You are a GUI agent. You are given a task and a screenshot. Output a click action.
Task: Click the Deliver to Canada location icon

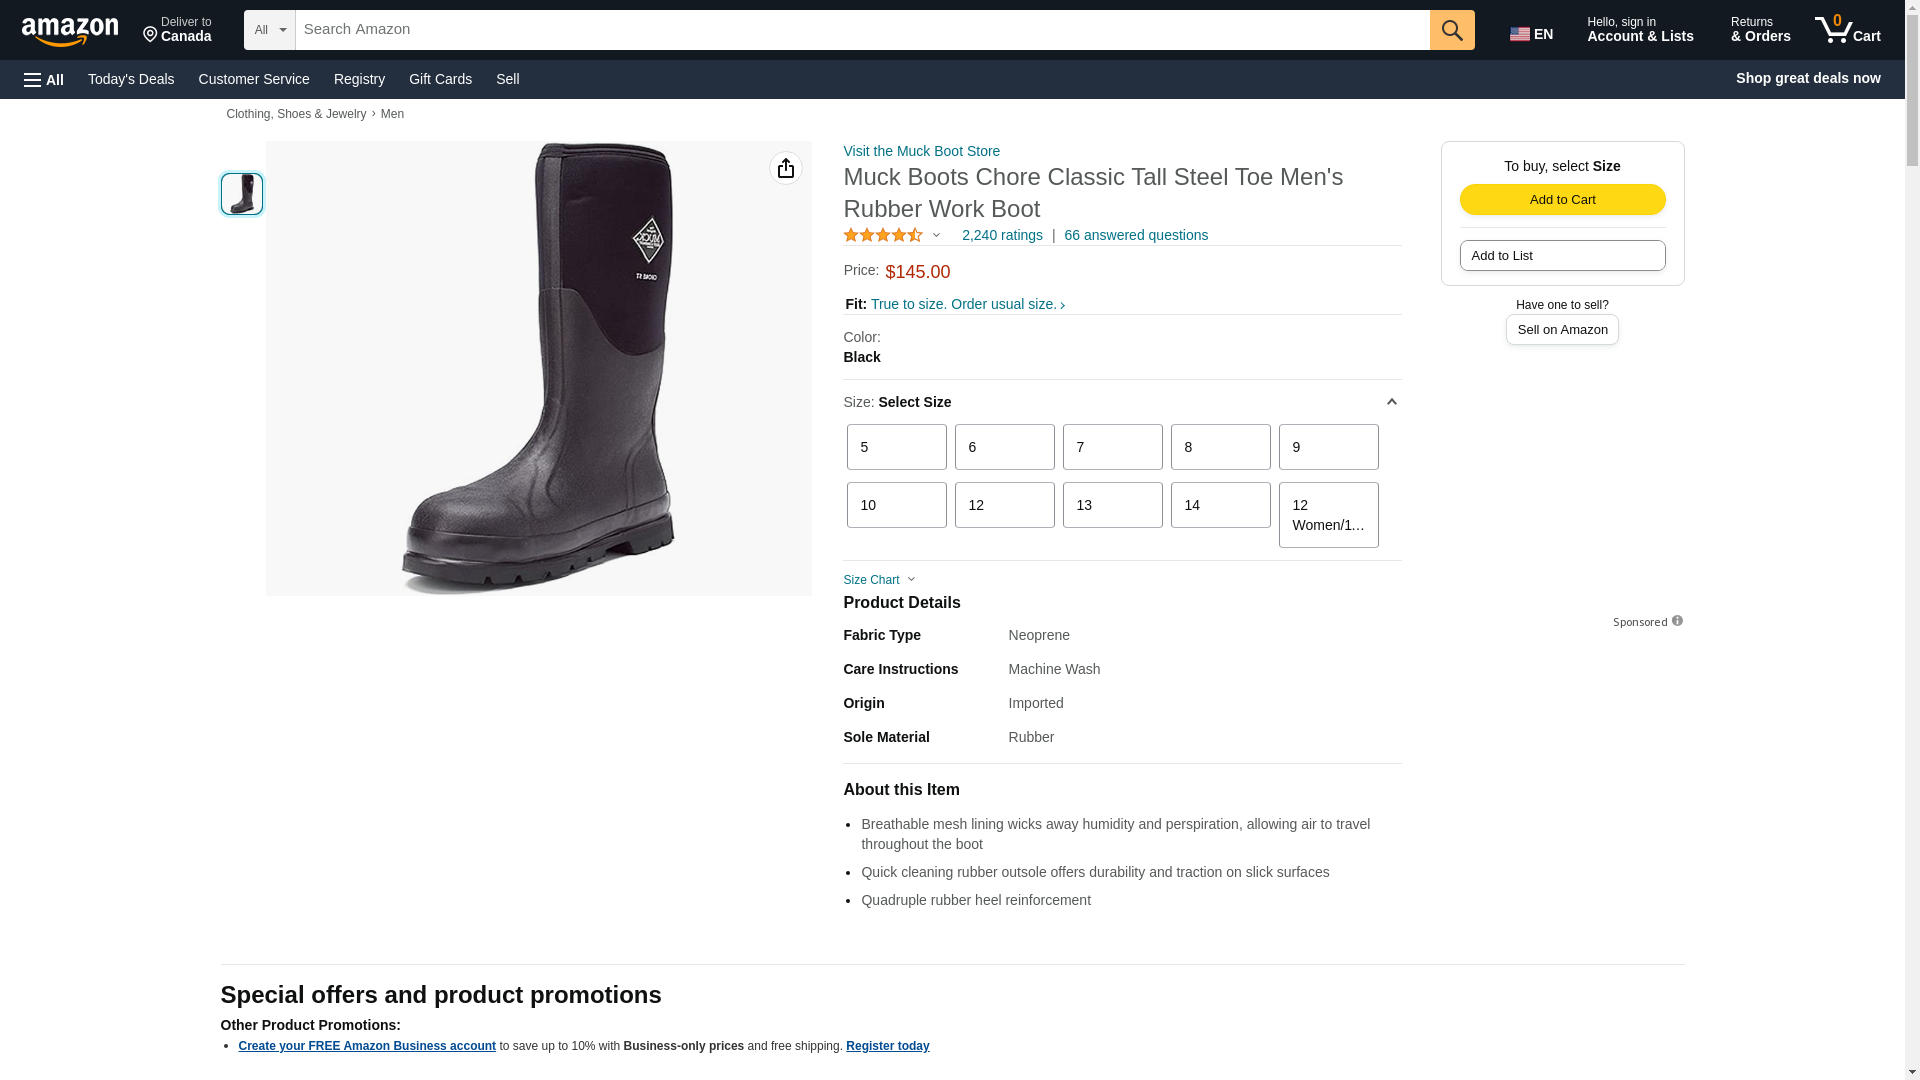point(151,35)
